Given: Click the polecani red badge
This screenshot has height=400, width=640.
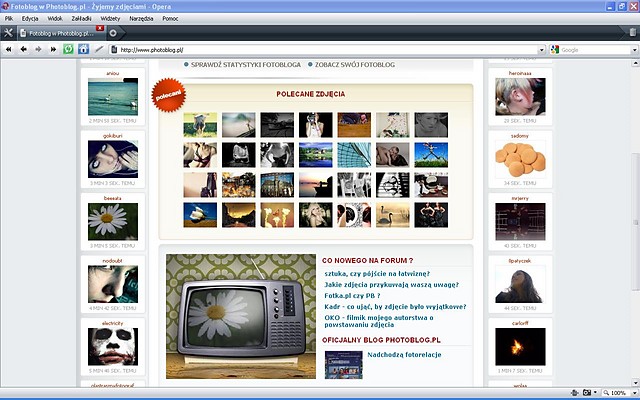Looking at the screenshot, I should (169, 95).
